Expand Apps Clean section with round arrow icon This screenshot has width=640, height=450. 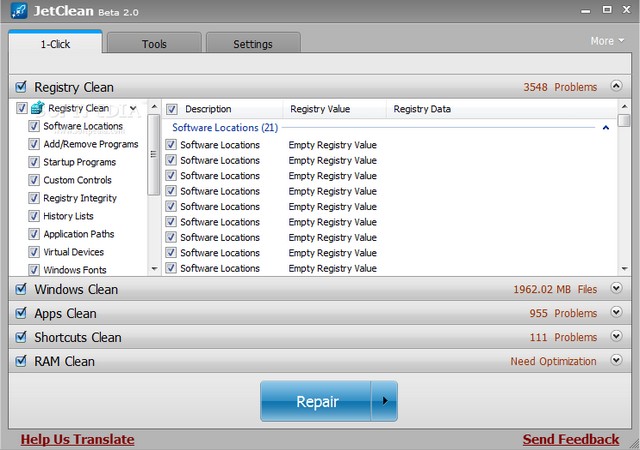[617, 313]
